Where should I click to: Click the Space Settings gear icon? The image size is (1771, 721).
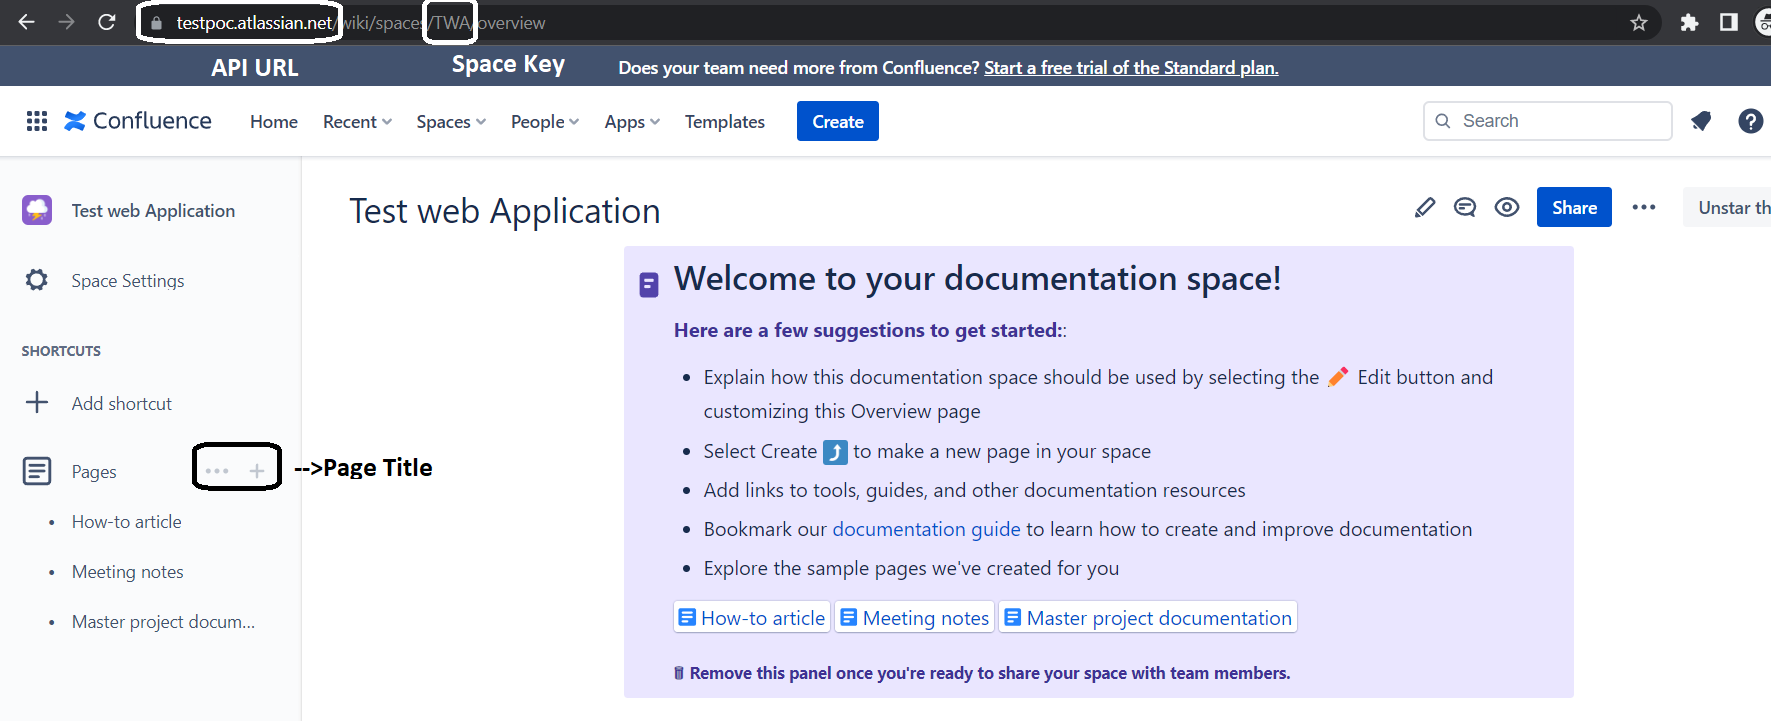[37, 280]
